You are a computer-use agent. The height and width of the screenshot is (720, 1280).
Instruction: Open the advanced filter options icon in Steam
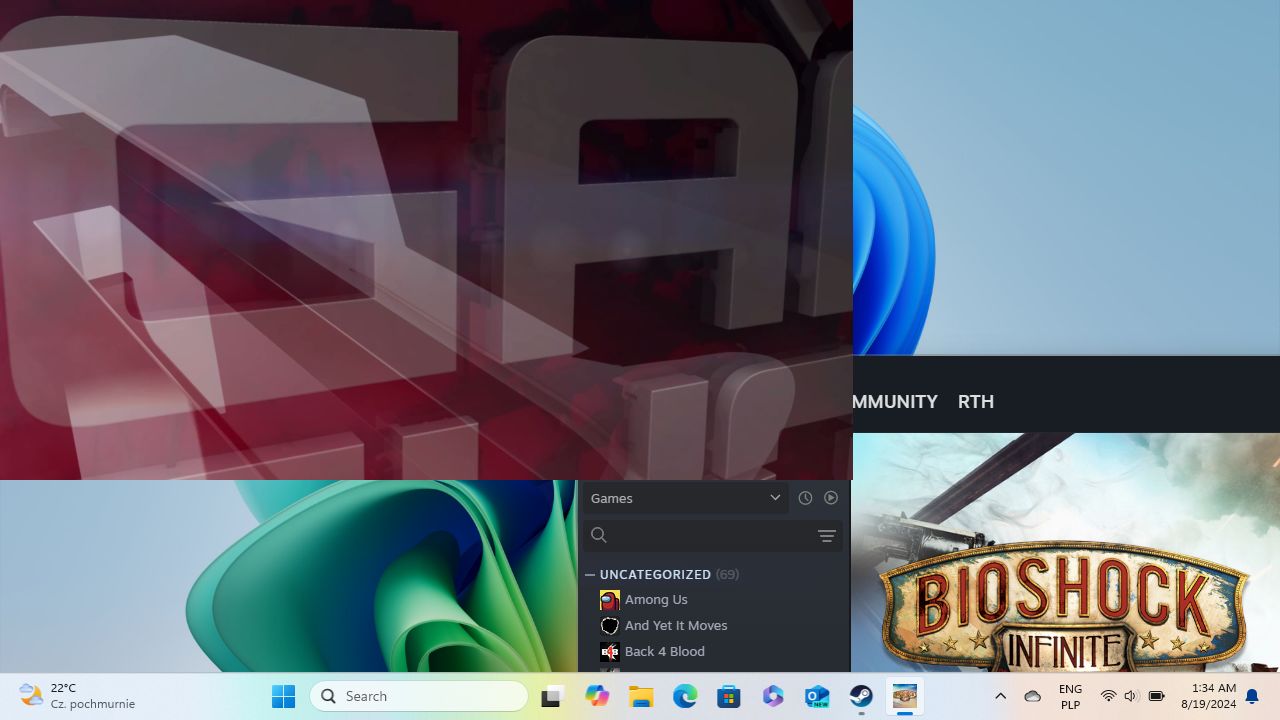(827, 536)
